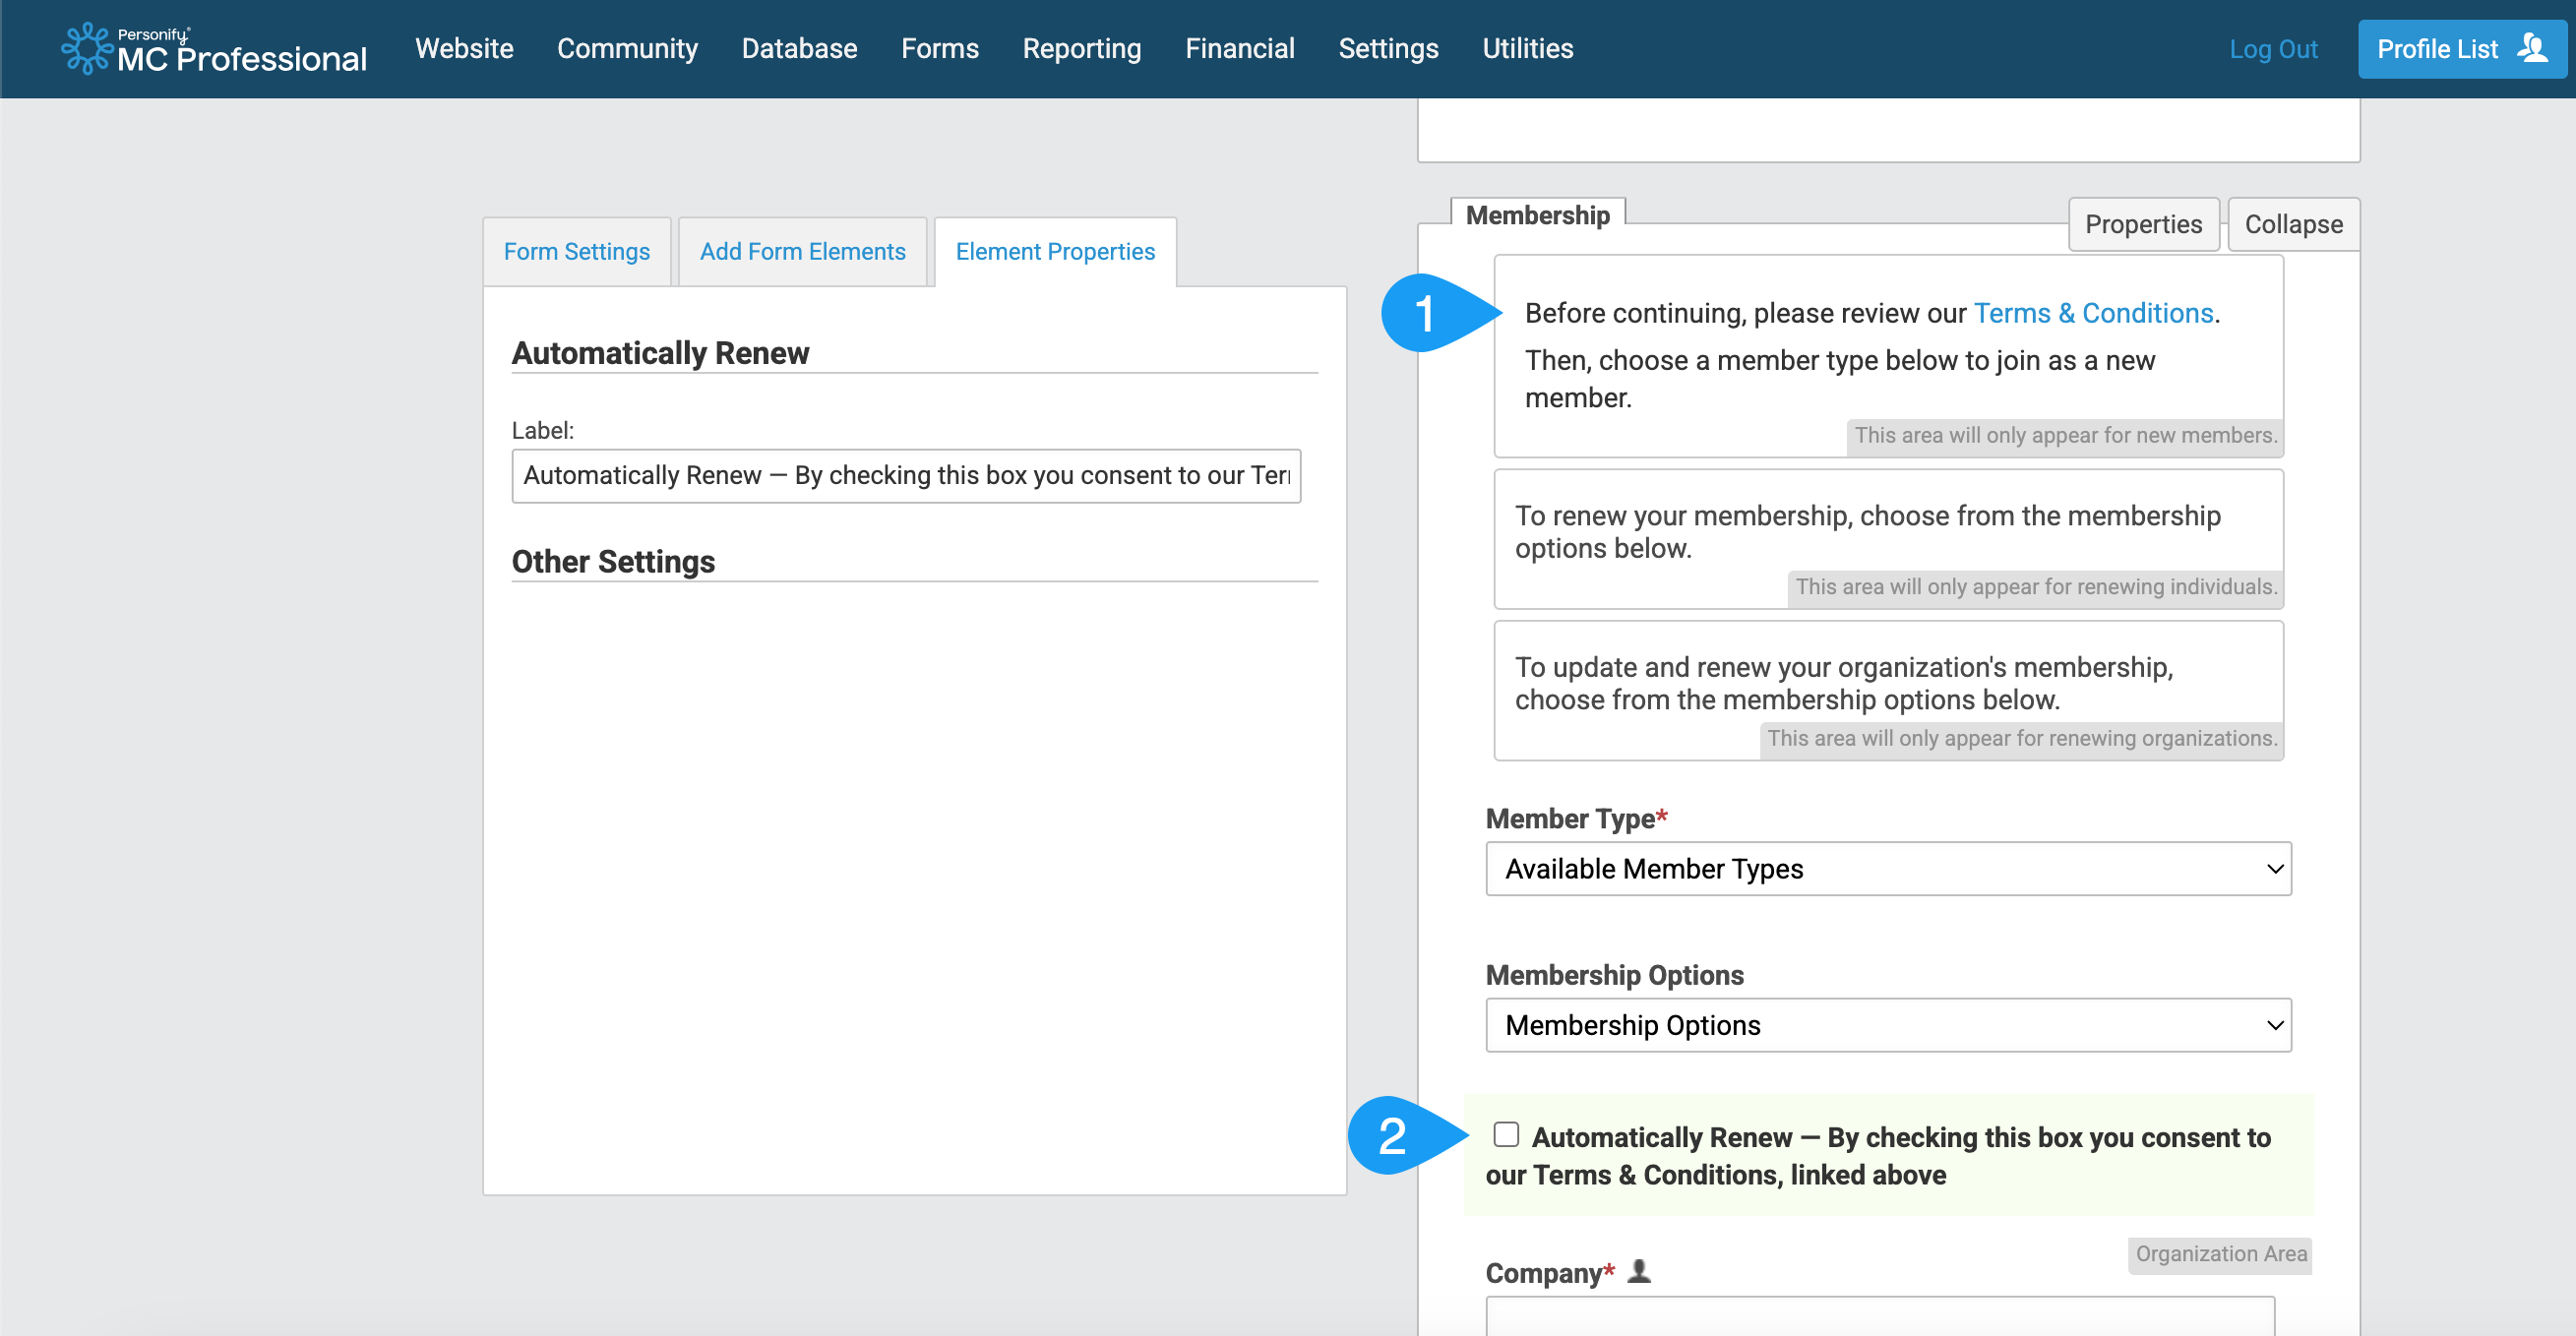Viewport: 2576px width, 1336px height.
Task: Click the 'Other Settings' heading
Action: (x=613, y=561)
